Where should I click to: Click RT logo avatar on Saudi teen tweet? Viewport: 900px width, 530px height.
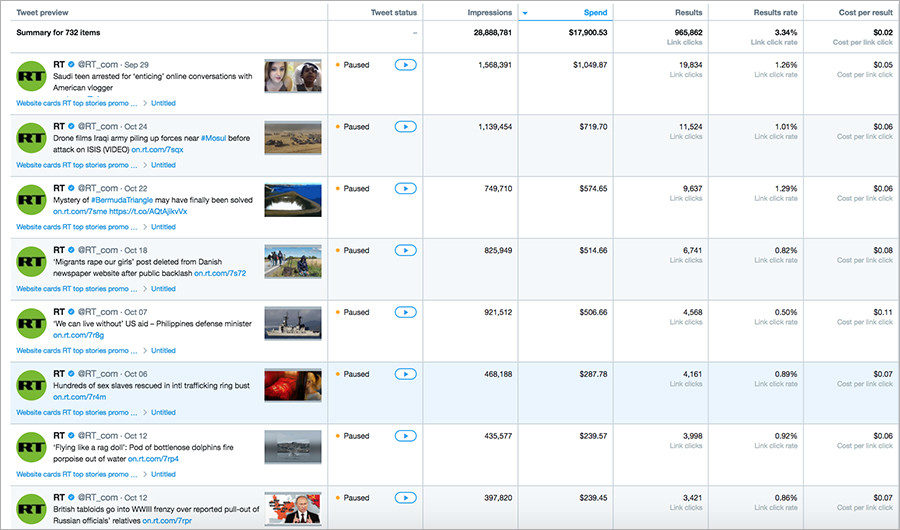(31, 76)
